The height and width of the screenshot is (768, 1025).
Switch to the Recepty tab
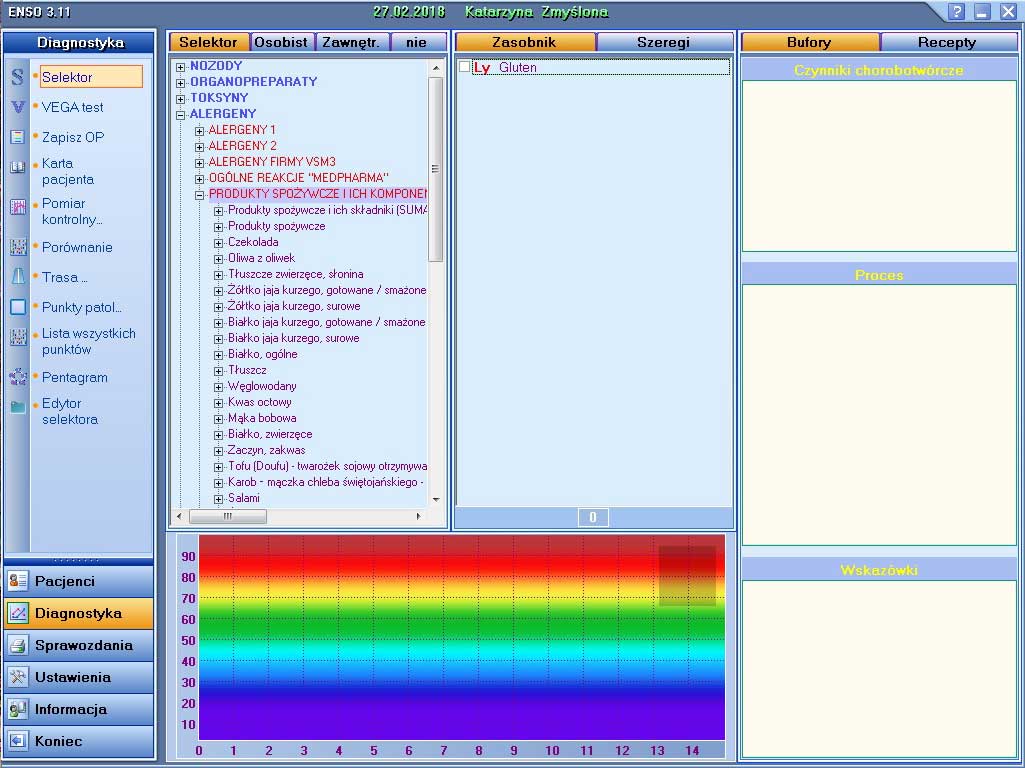[946, 42]
